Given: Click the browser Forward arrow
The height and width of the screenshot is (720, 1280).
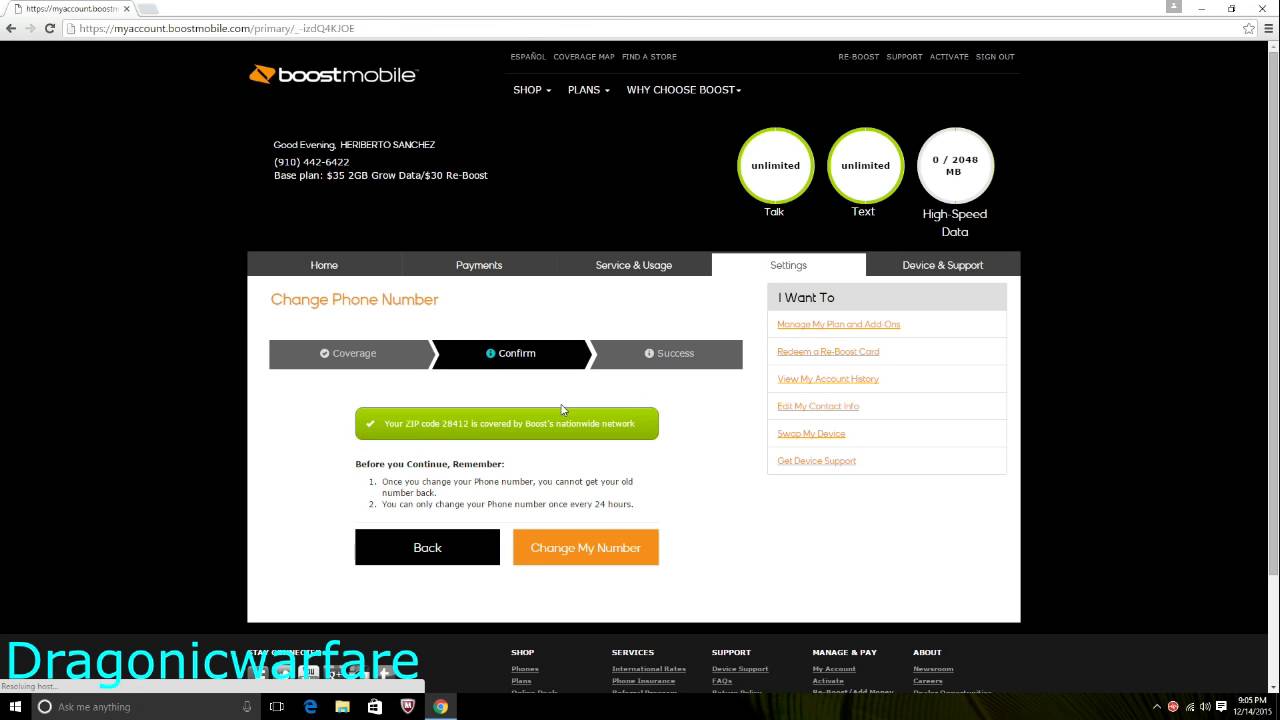Looking at the screenshot, I should (29, 29).
